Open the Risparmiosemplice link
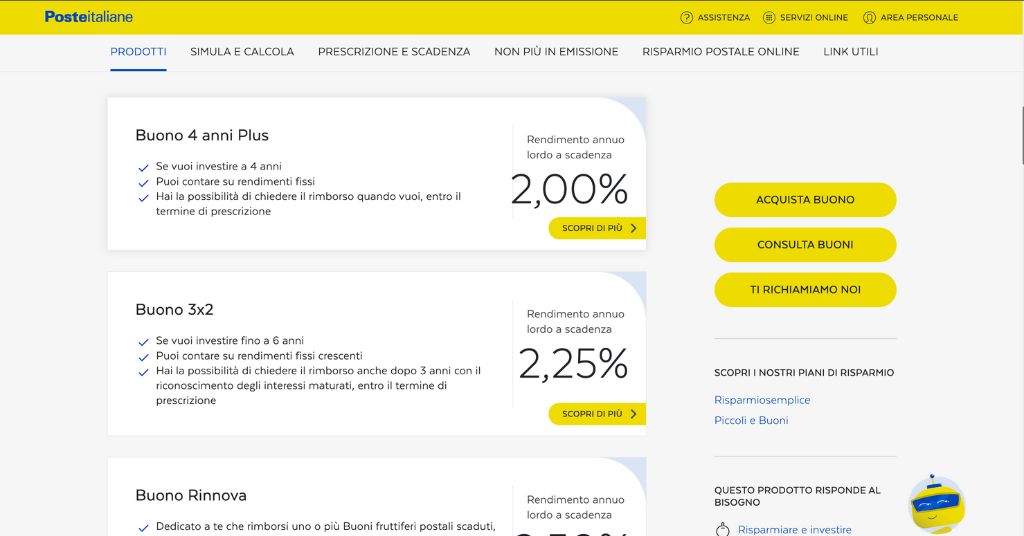 coord(762,400)
